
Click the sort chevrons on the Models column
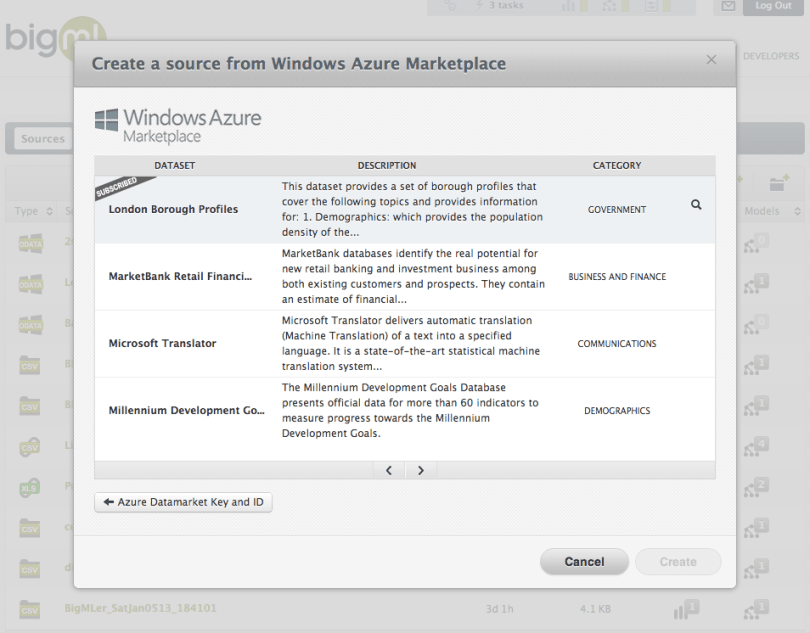(x=798, y=211)
